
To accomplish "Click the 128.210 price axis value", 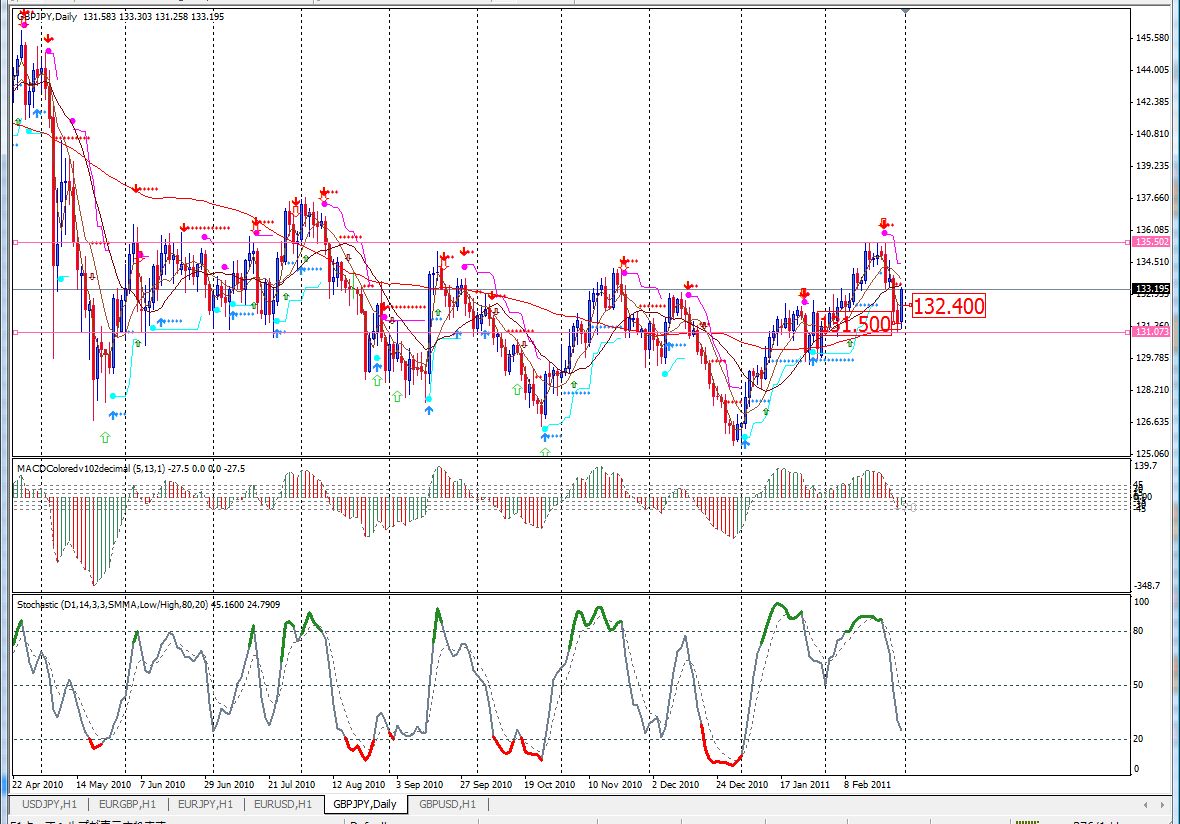I will pyautogui.click(x=1152, y=390).
